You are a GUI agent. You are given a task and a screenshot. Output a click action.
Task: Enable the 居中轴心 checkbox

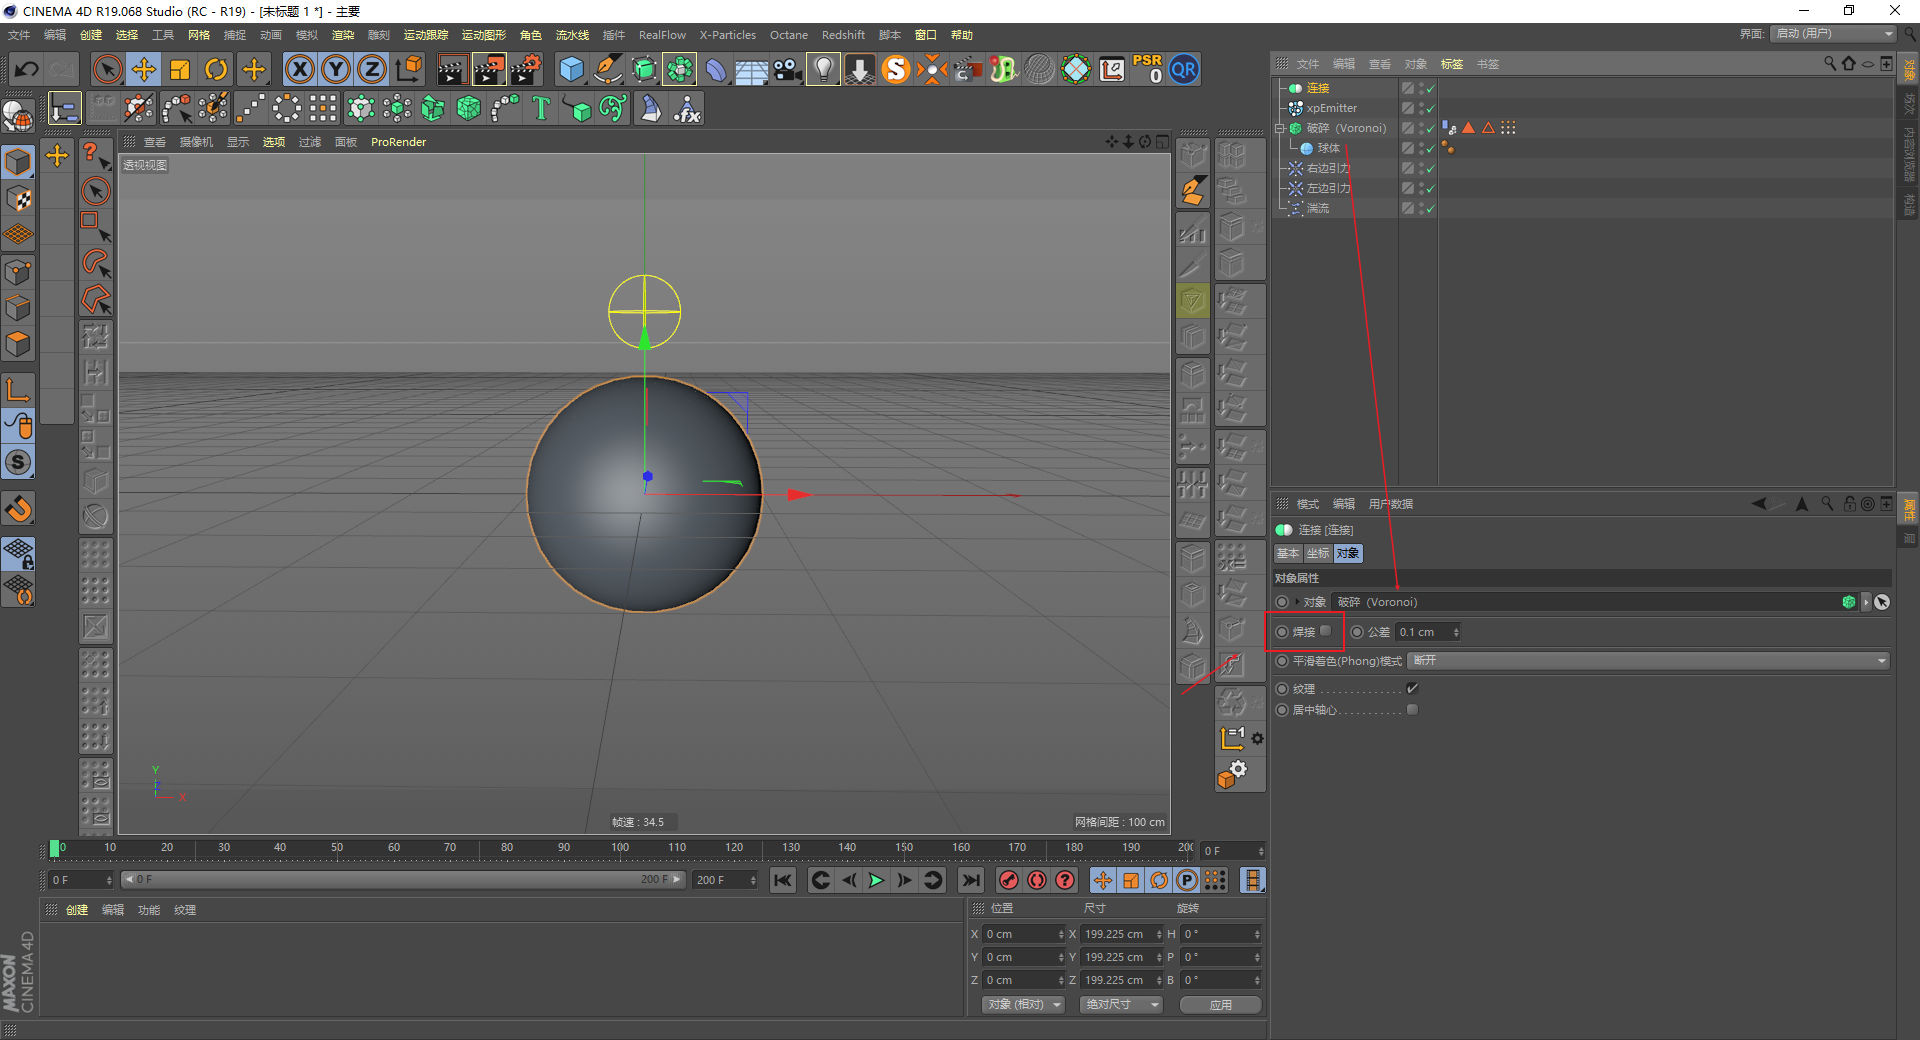coord(1412,710)
